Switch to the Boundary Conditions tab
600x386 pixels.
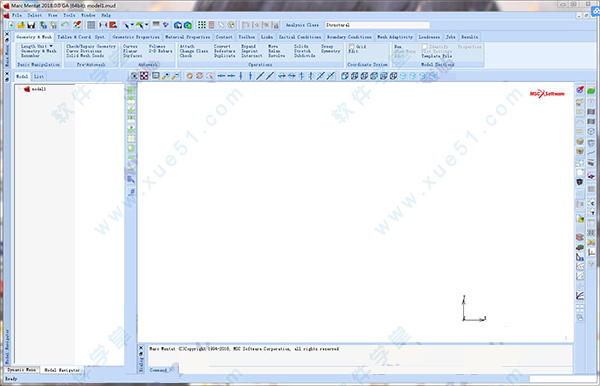coord(349,37)
